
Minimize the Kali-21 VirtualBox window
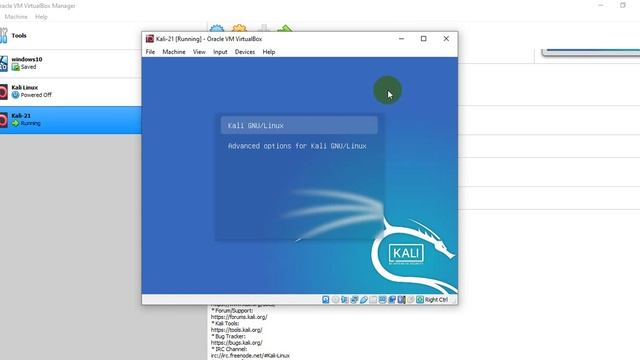401,38
